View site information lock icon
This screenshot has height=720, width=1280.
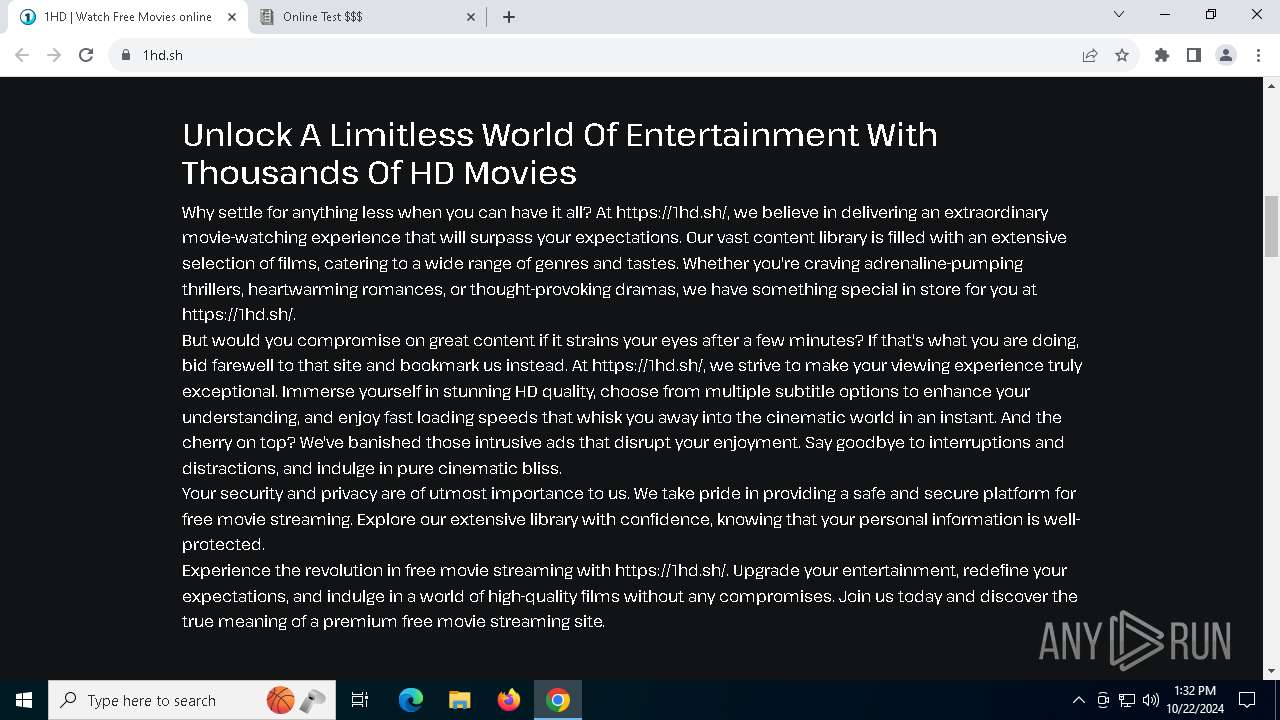pos(126,55)
